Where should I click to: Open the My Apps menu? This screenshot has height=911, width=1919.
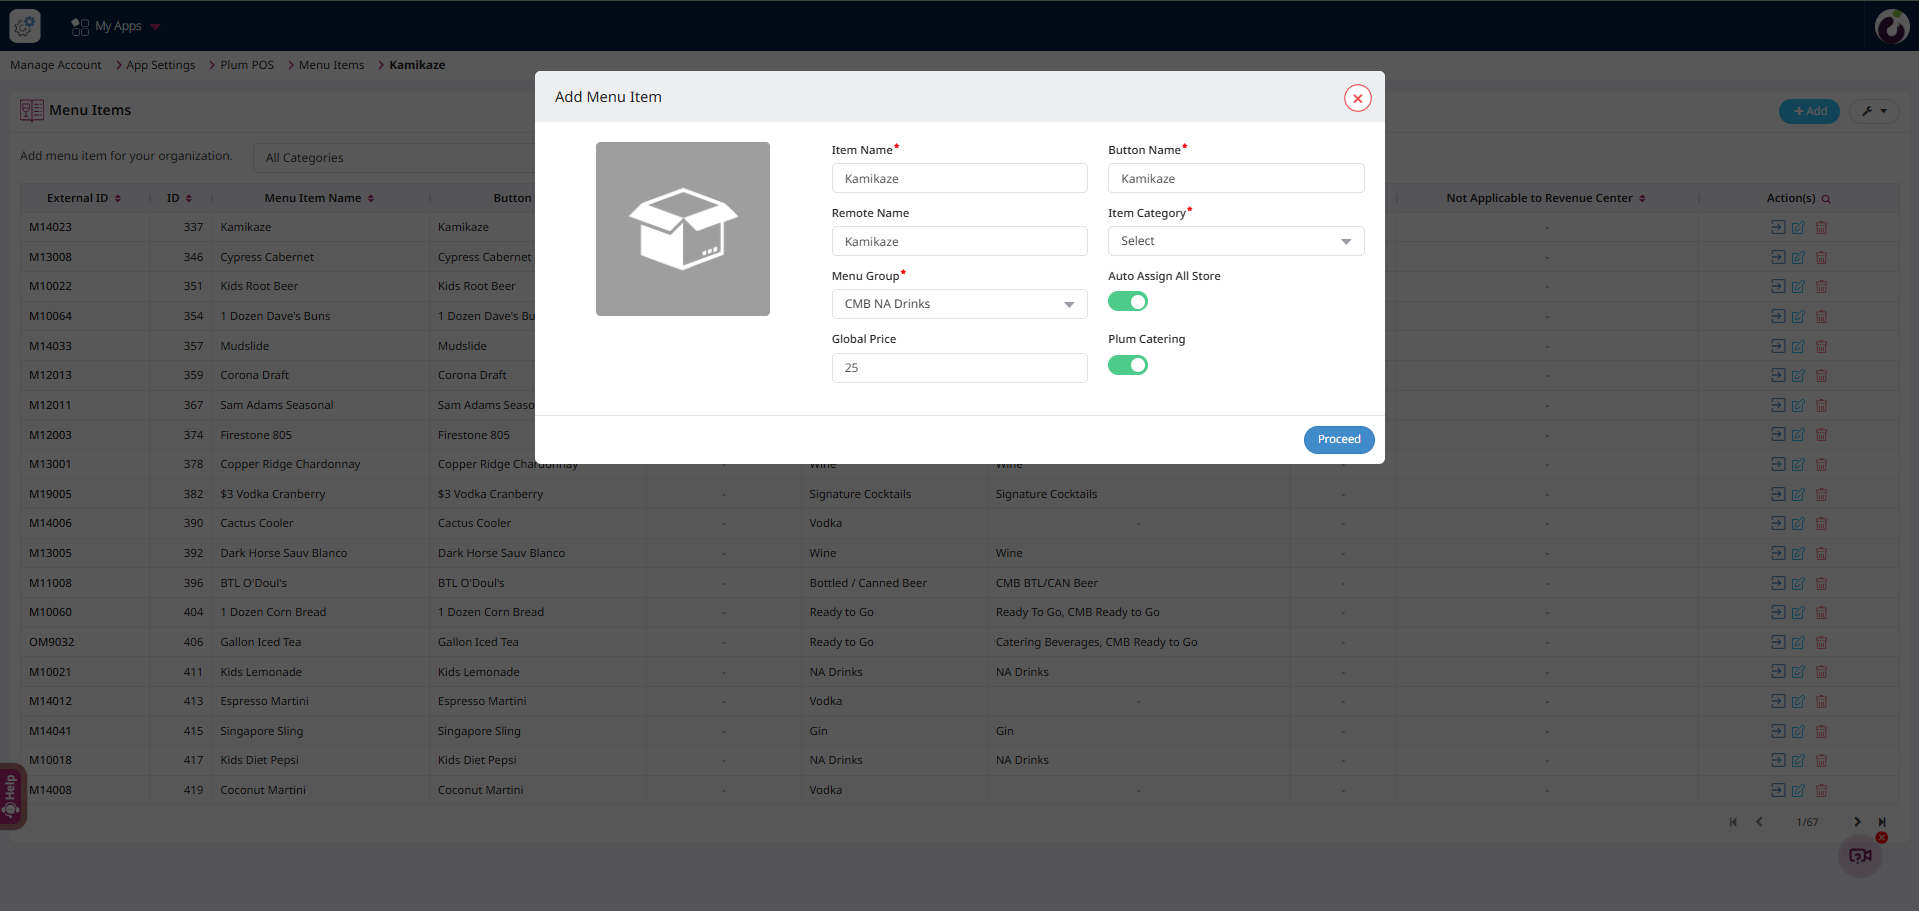tap(116, 26)
